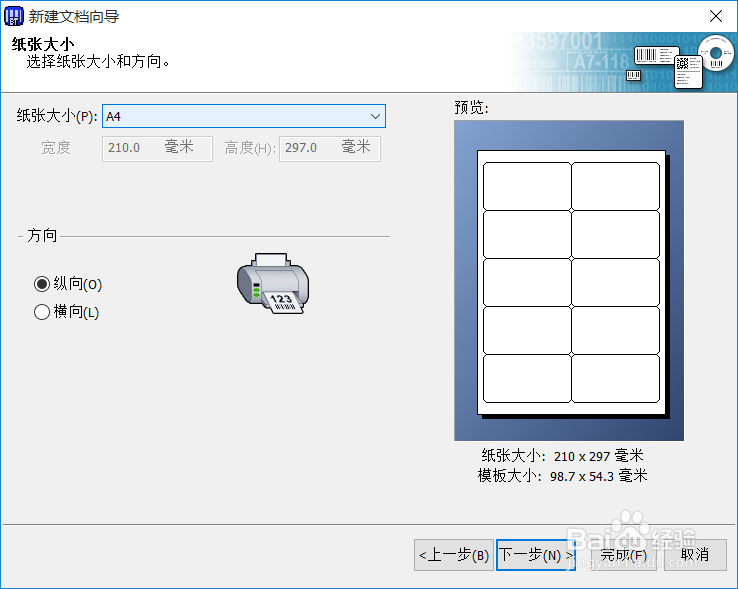Image resolution: width=738 pixels, height=589 pixels.
Task: Proceed with 下一步(N) > button
Action: 536,555
